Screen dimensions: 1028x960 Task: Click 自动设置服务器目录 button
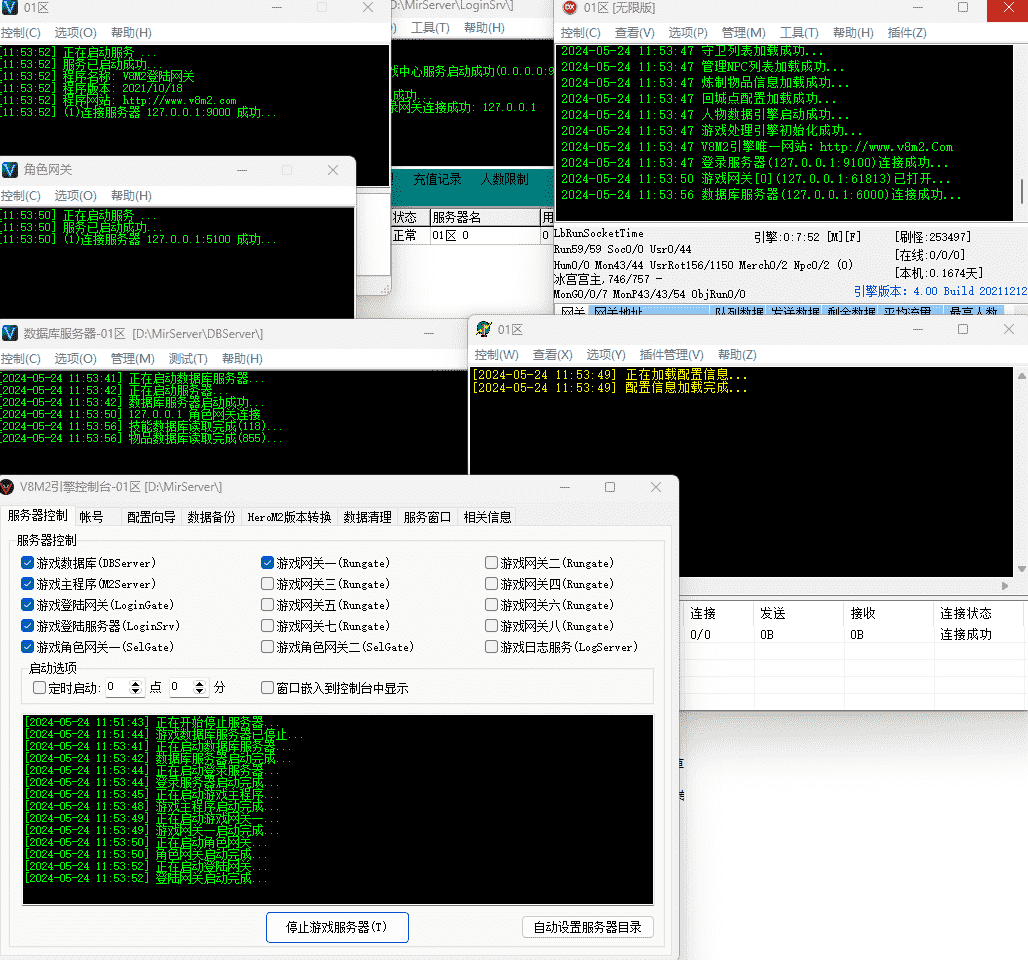point(587,927)
